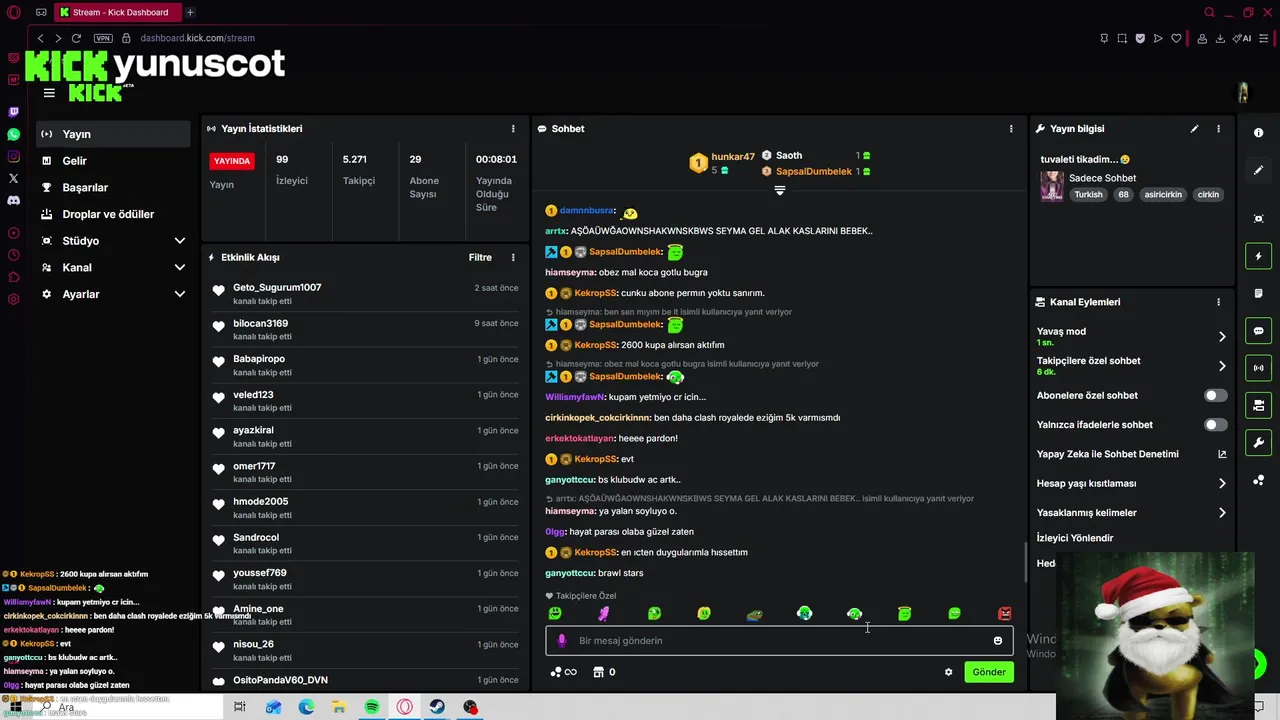Open Sohbet panel three-dot menu
The width and height of the screenshot is (1280, 720).
coord(1011,129)
